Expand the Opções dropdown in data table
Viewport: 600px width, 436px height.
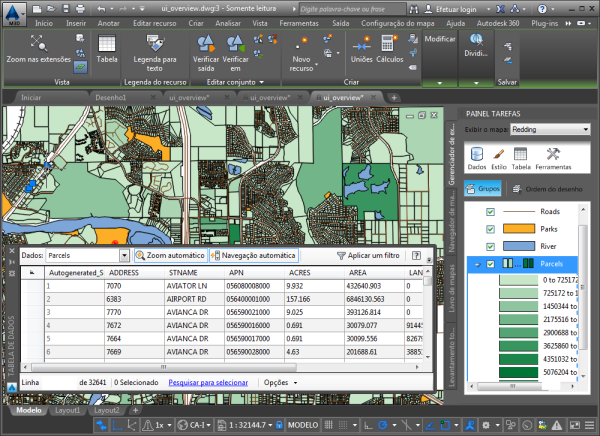pyautogui.click(x=278, y=382)
